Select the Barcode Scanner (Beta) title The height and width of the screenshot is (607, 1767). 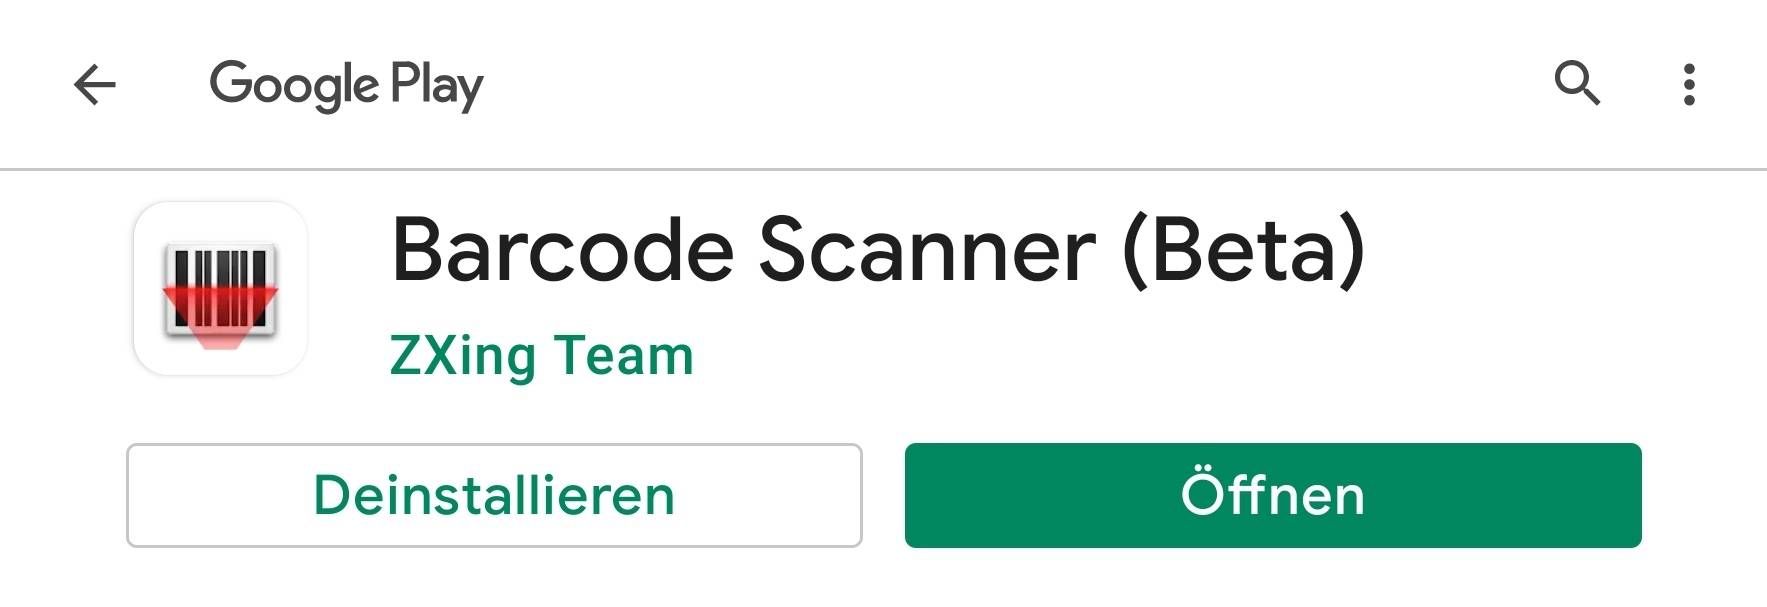878,250
